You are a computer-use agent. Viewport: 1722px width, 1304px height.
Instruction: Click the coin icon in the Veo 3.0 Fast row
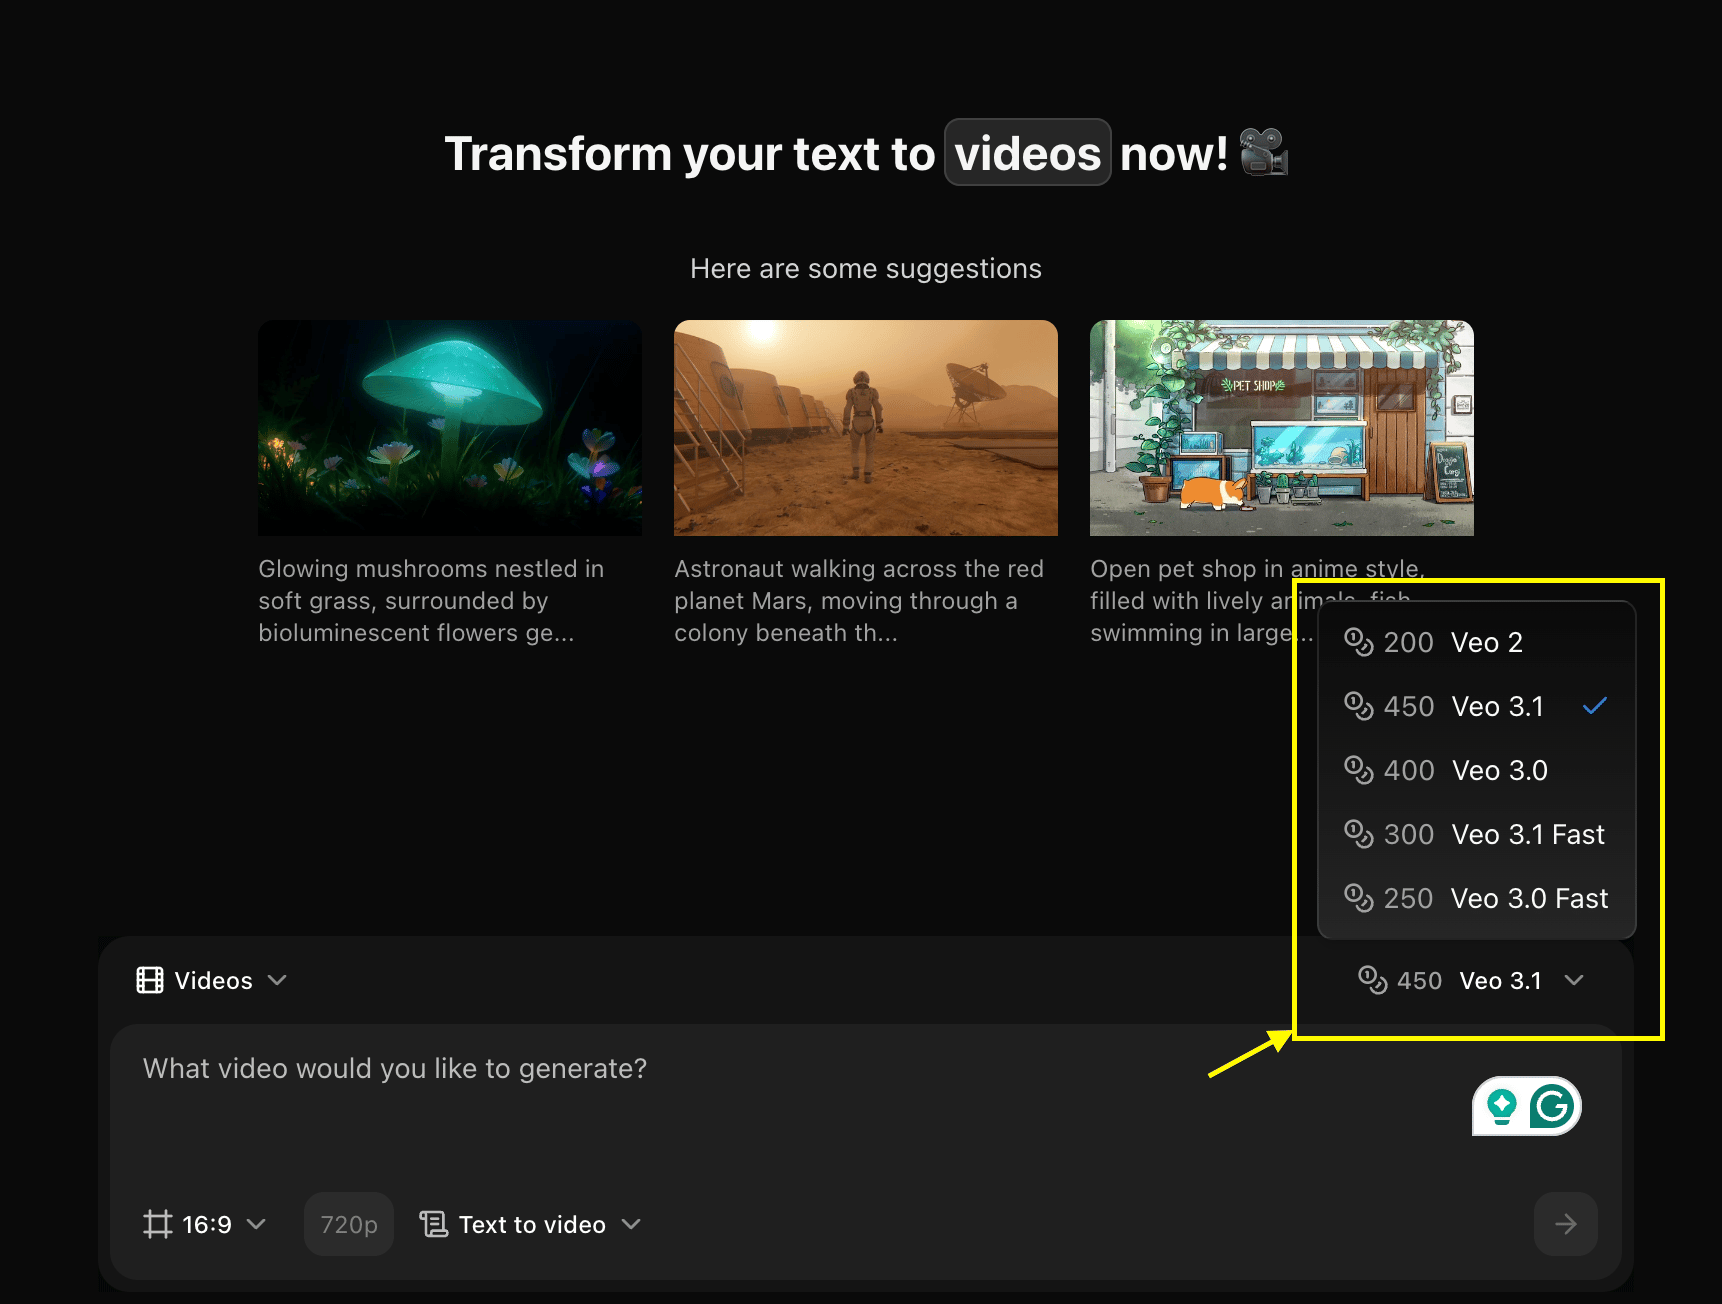1359,898
